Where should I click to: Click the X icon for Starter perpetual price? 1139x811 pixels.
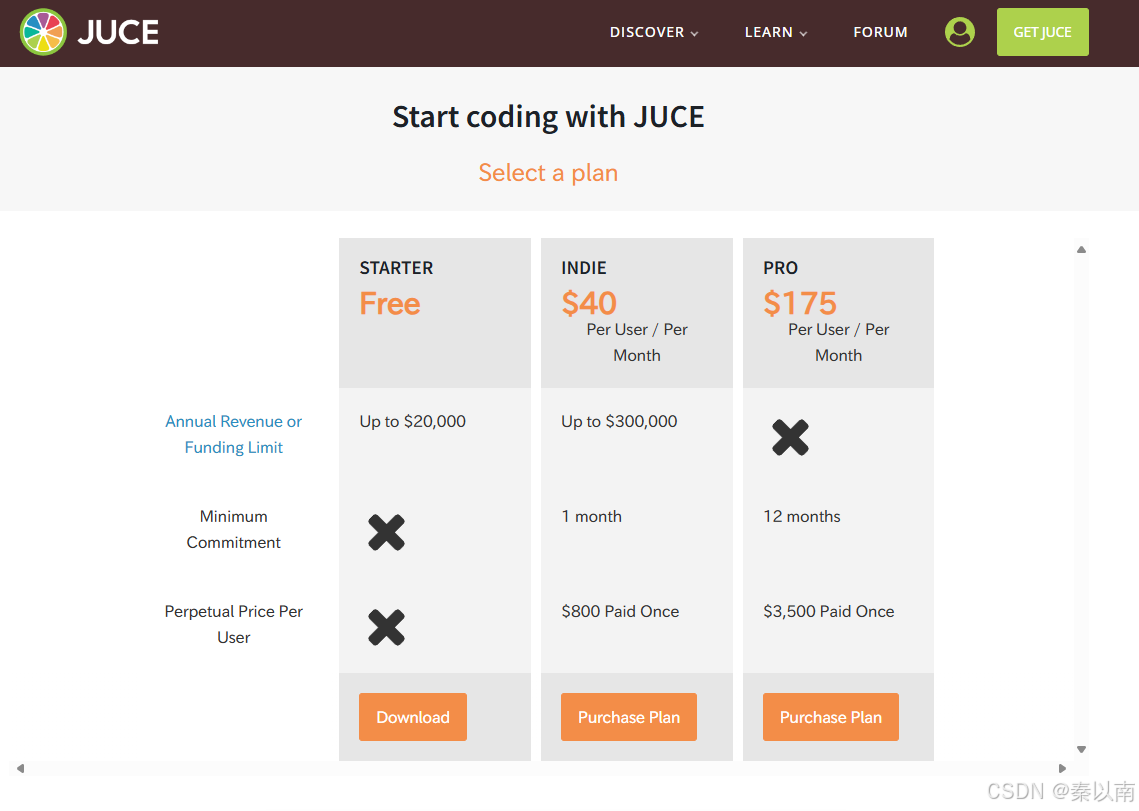(386, 628)
